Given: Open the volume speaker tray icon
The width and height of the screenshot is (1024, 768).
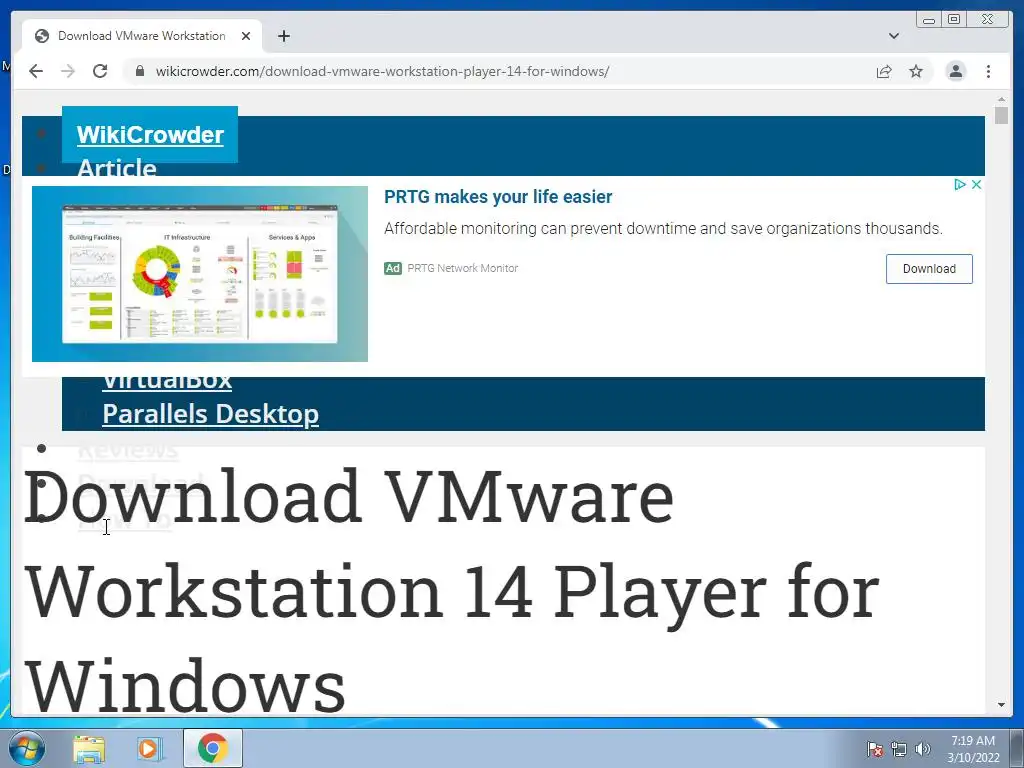Looking at the screenshot, I should click(922, 749).
